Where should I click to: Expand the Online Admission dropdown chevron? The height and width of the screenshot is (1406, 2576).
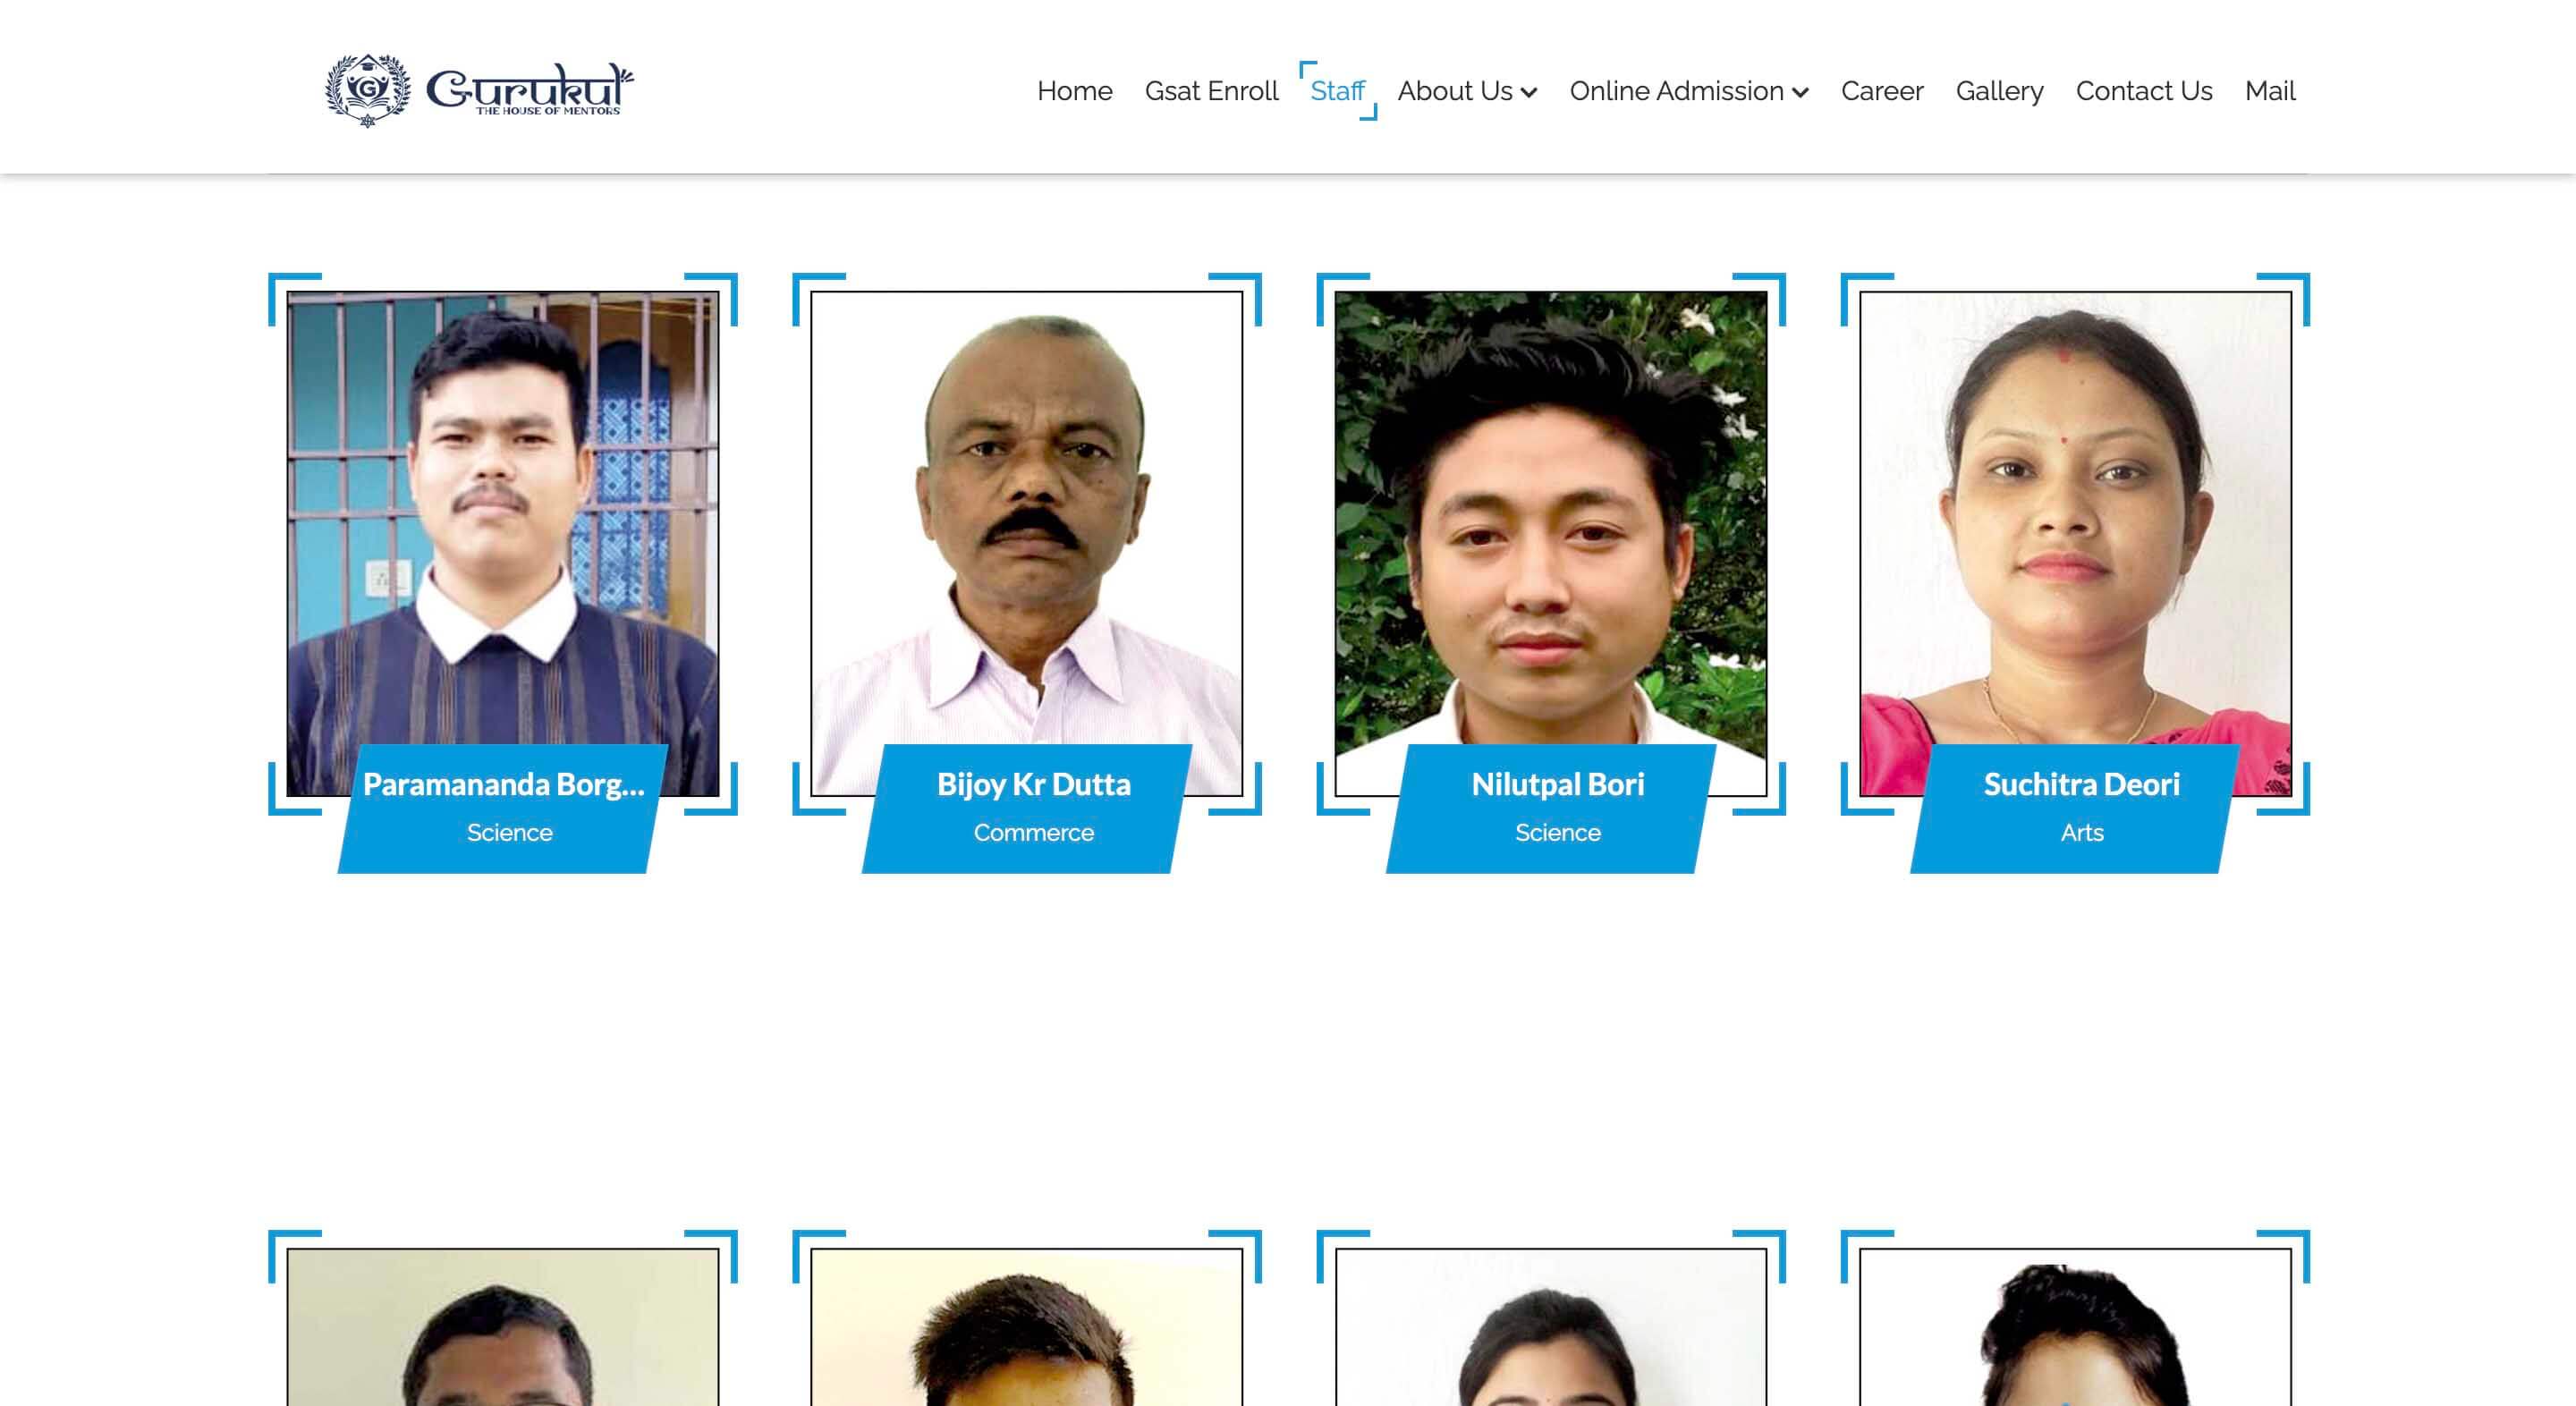pyautogui.click(x=1801, y=93)
